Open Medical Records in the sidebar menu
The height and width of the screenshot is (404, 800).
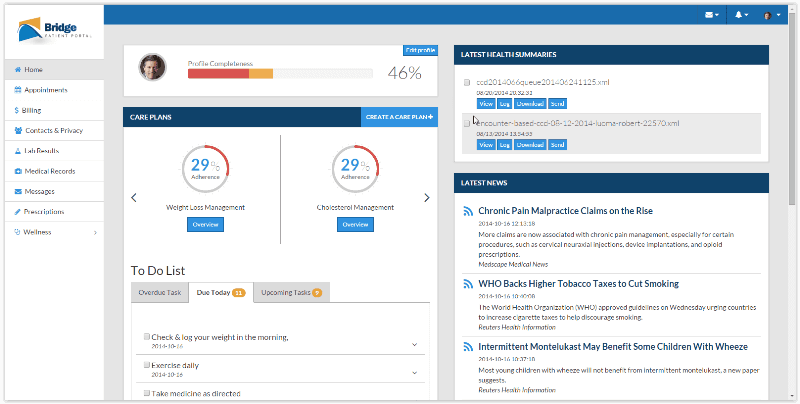(54, 171)
